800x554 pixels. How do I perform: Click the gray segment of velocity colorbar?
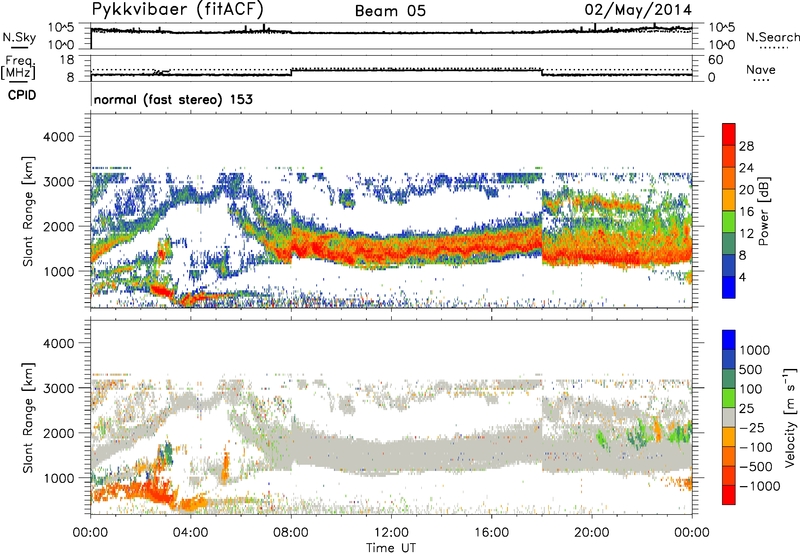(x=729, y=418)
